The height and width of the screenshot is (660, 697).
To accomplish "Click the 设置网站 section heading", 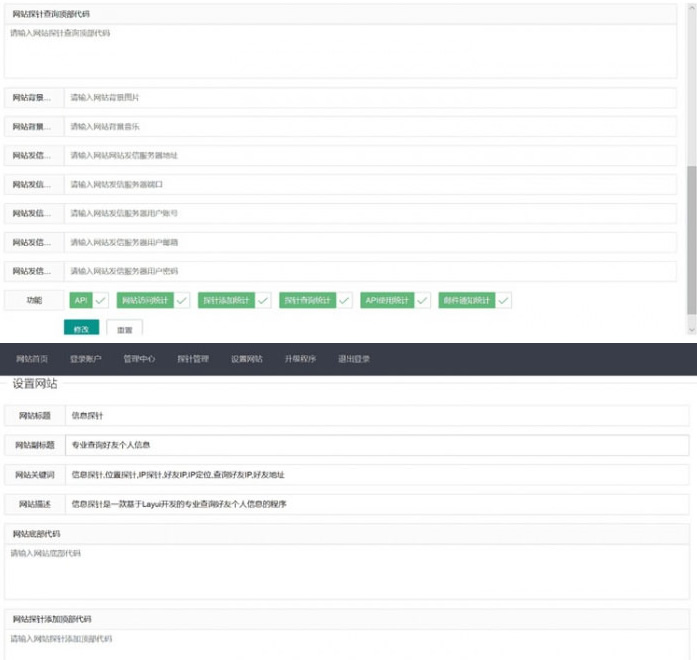I will coord(35,384).
